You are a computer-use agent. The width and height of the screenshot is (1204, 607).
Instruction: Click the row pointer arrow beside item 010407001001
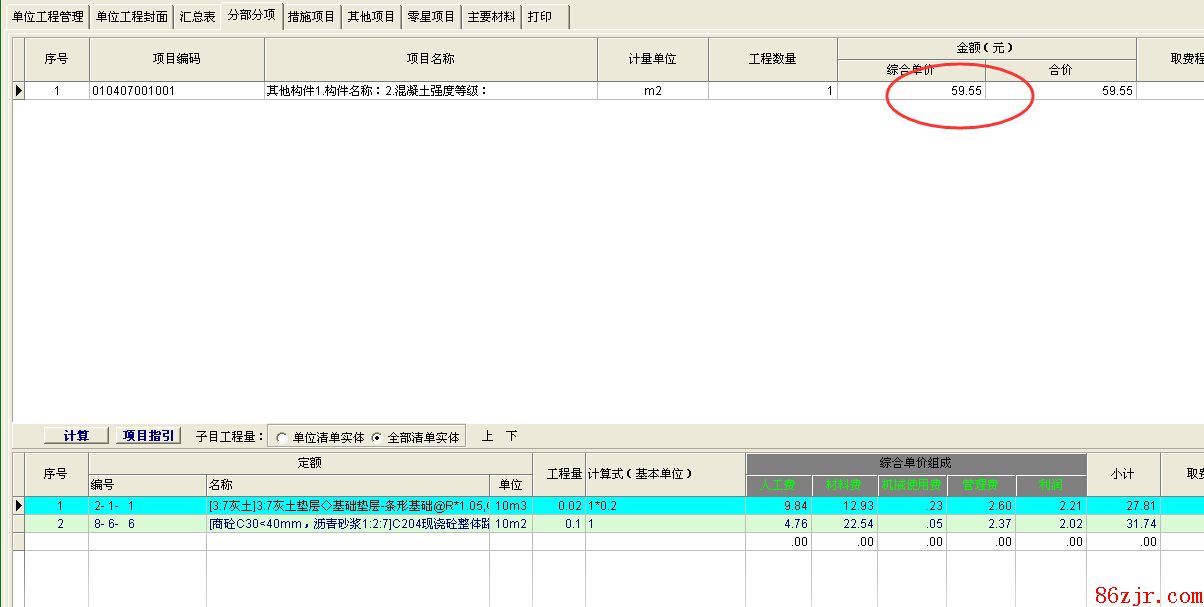pyautogui.click(x=18, y=91)
